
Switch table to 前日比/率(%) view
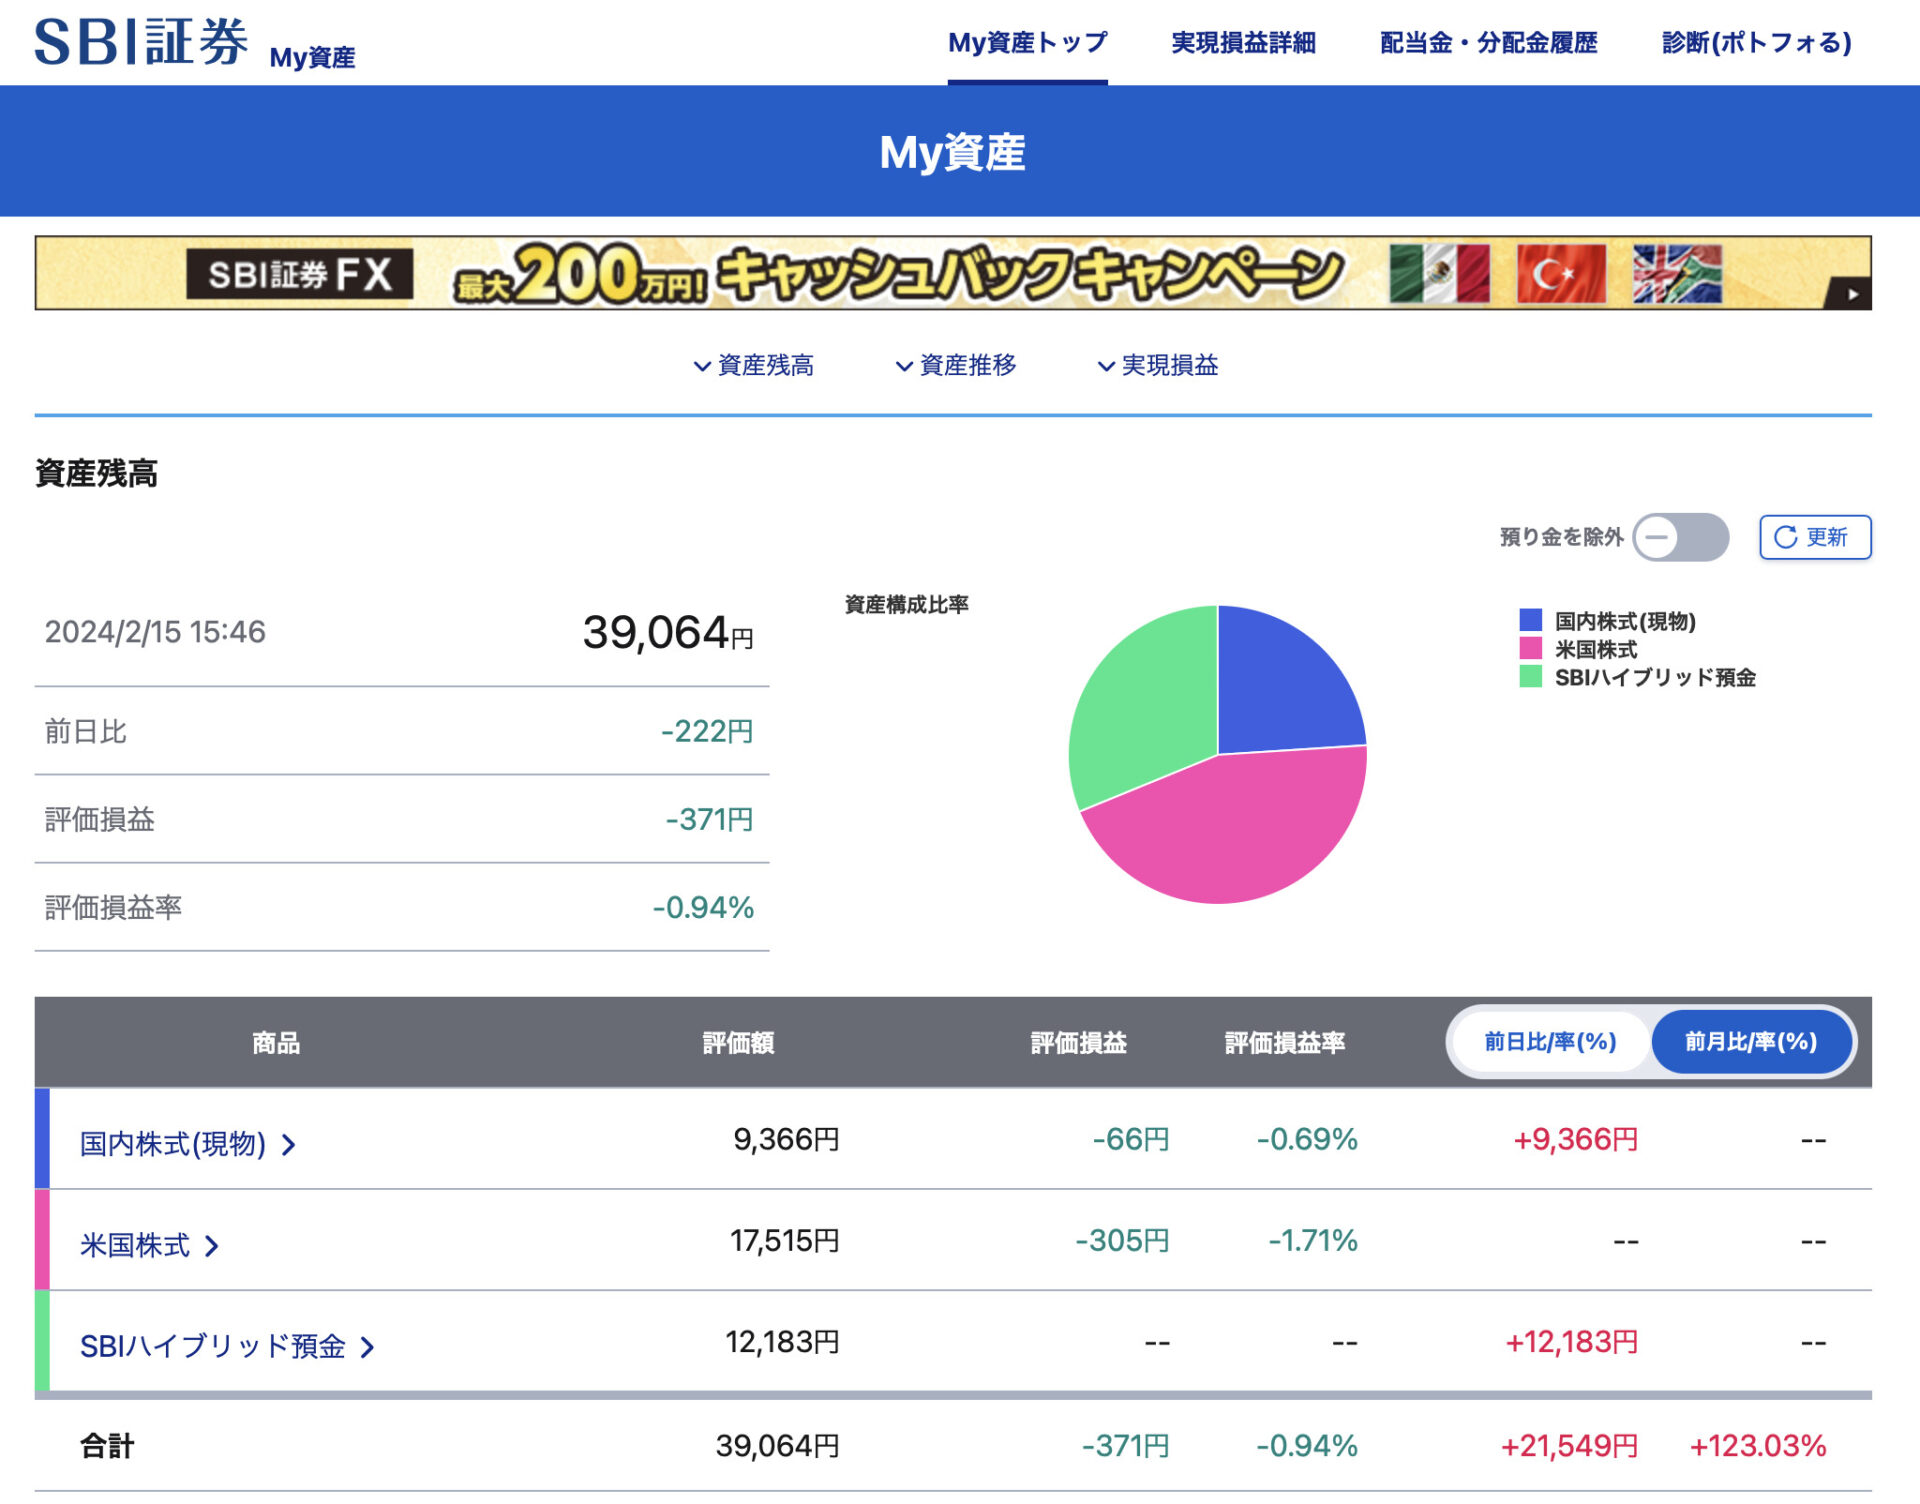tap(1549, 1042)
